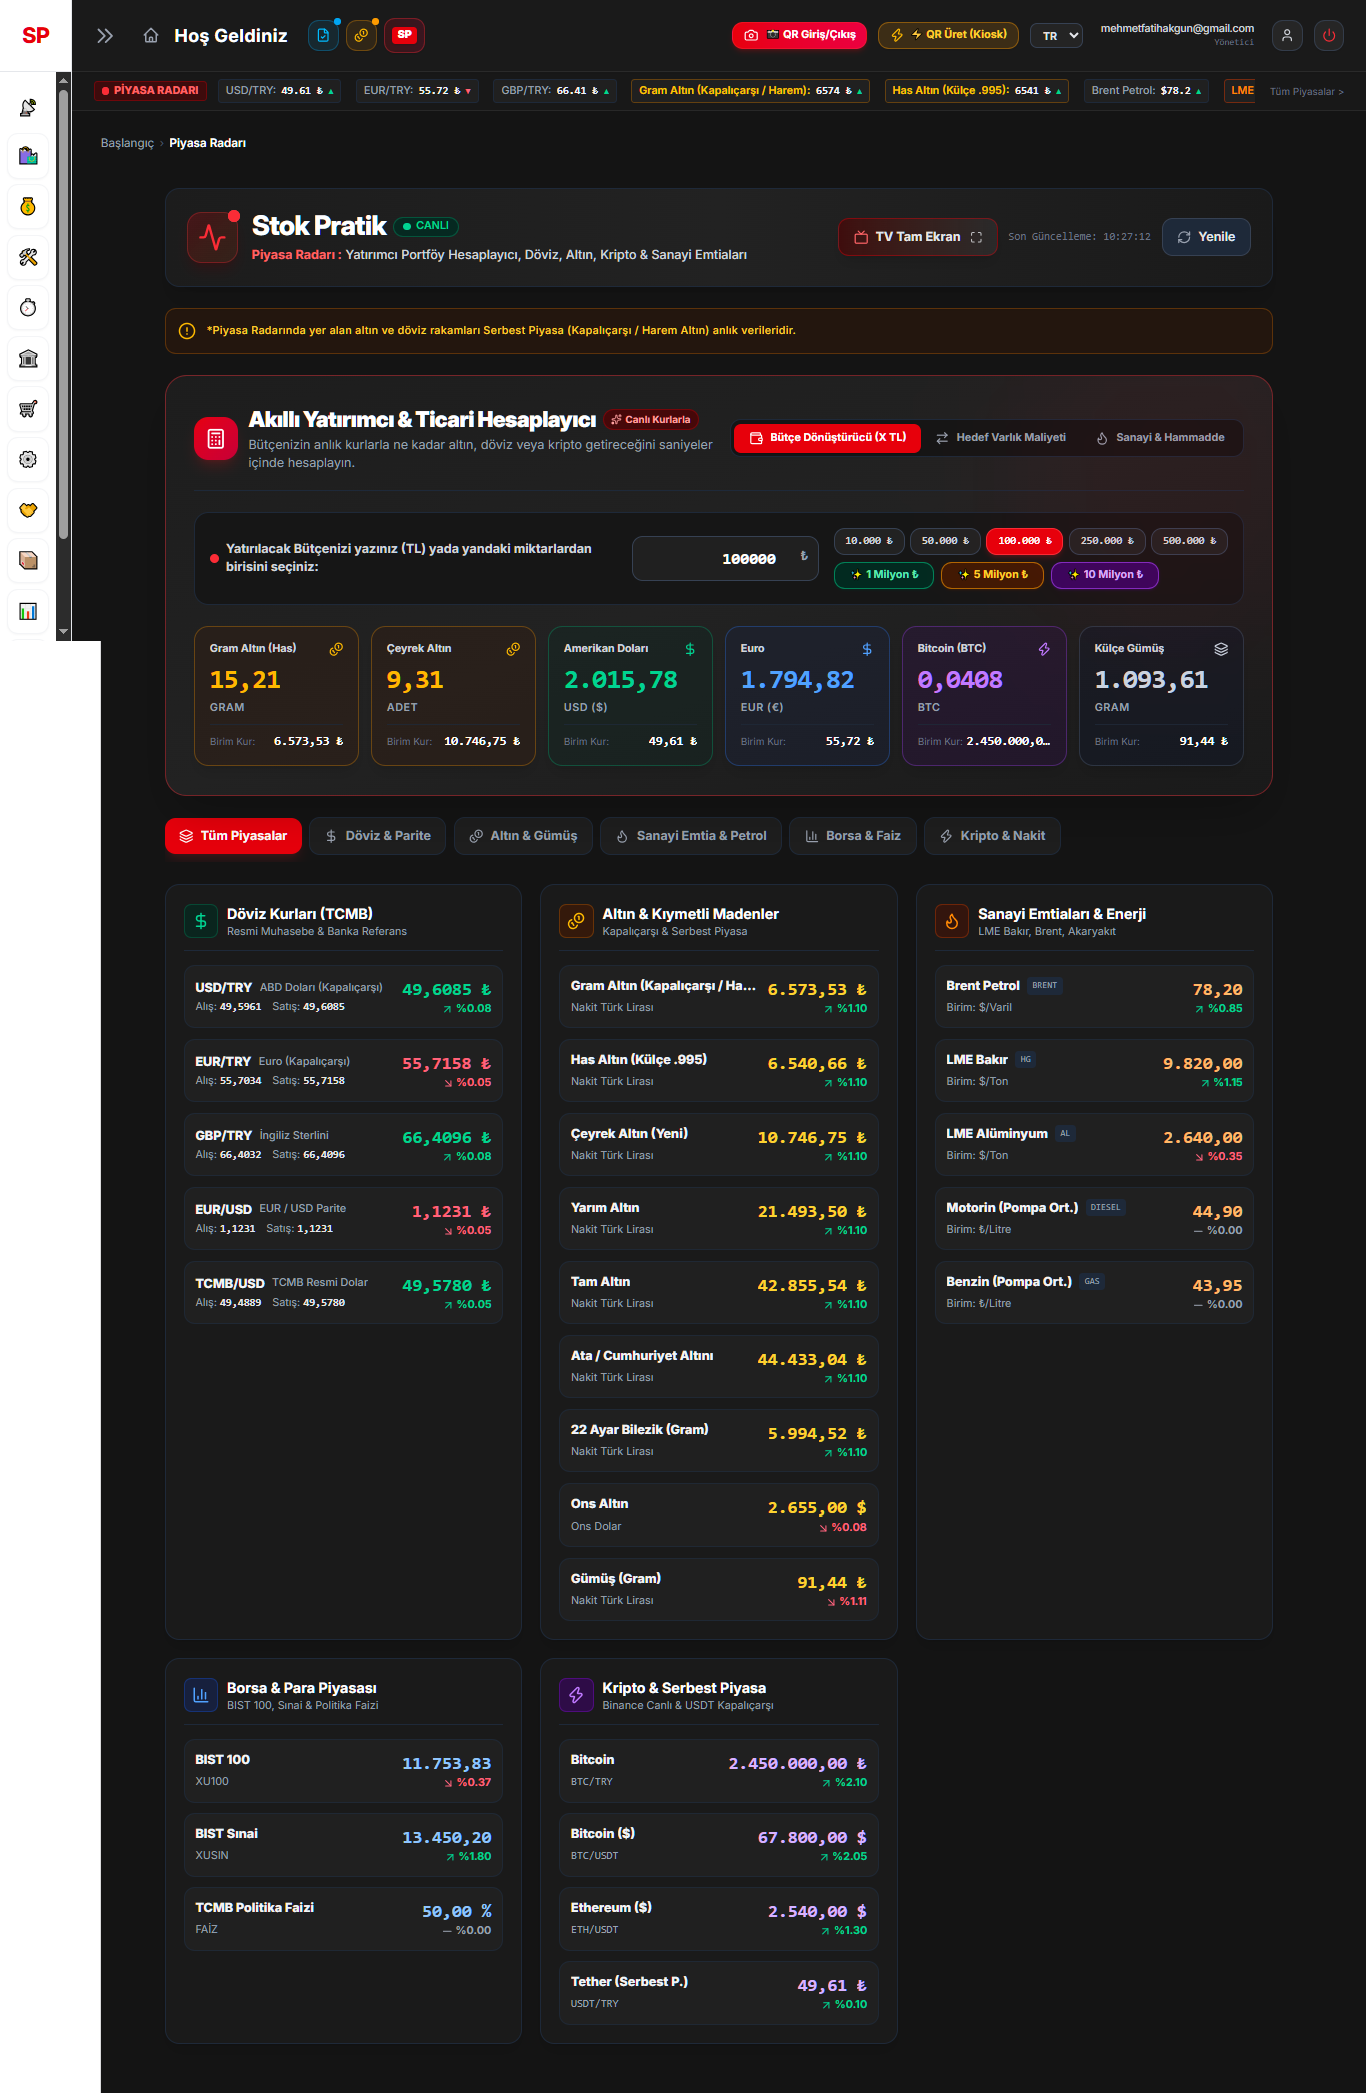This screenshot has height=2093, width=1366.
Task: Select Kripto & Nakit market filter
Action: pyautogui.click(x=992, y=836)
